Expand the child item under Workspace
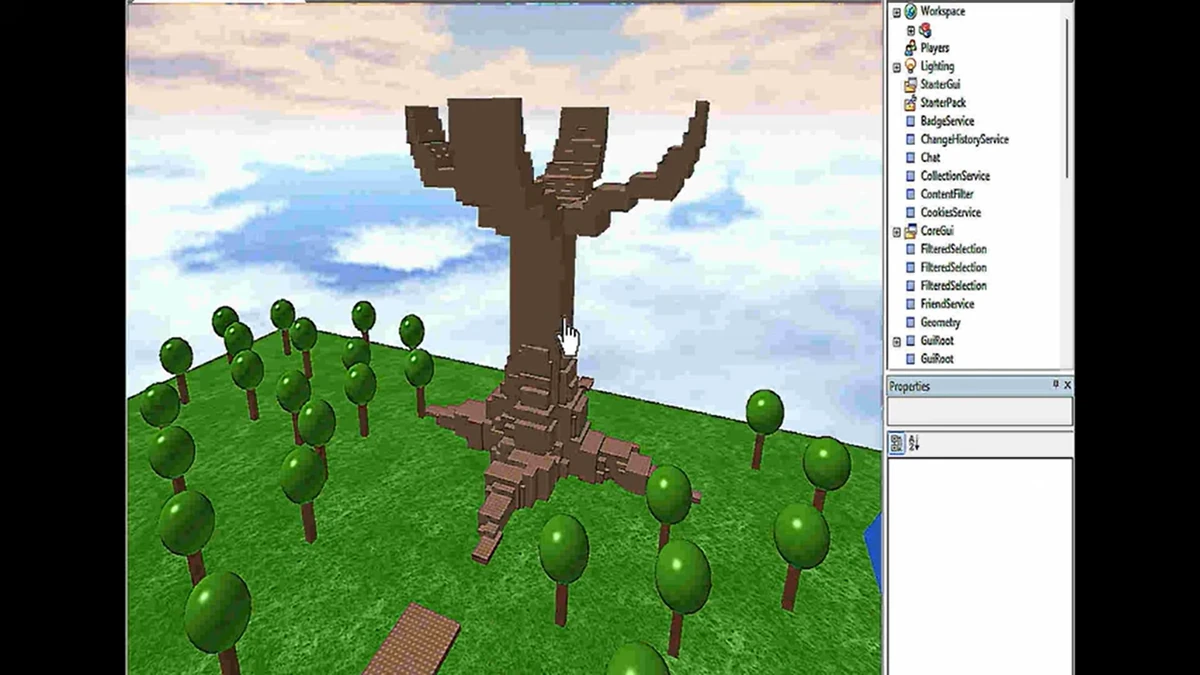 [910, 31]
